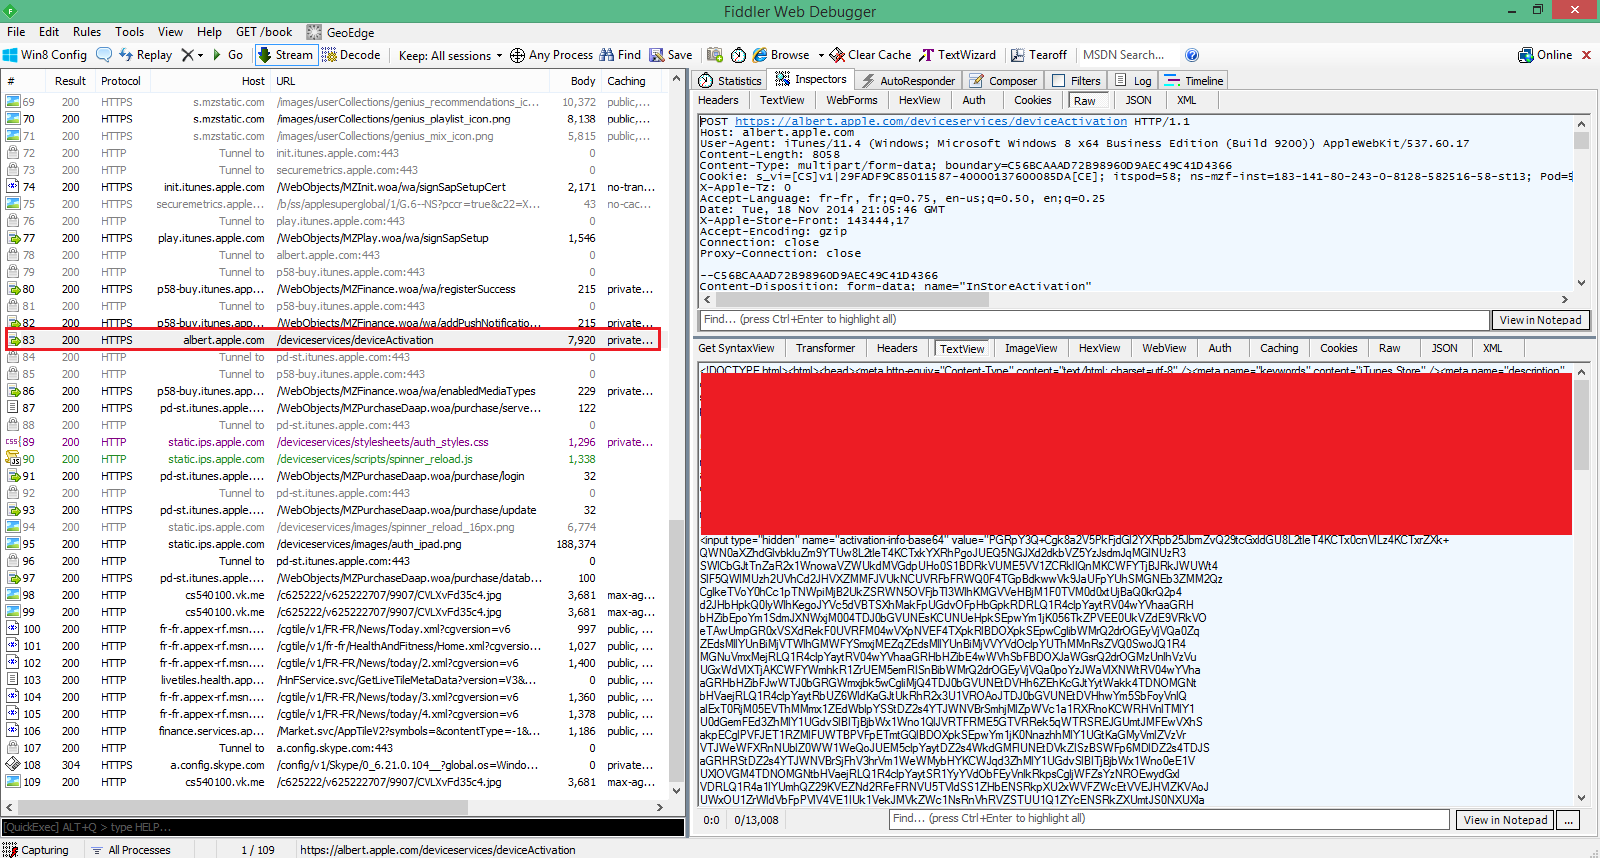This screenshot has width=1600, height=858.
Task: Open the response ImageView tab
Action: pos(1031,348)
